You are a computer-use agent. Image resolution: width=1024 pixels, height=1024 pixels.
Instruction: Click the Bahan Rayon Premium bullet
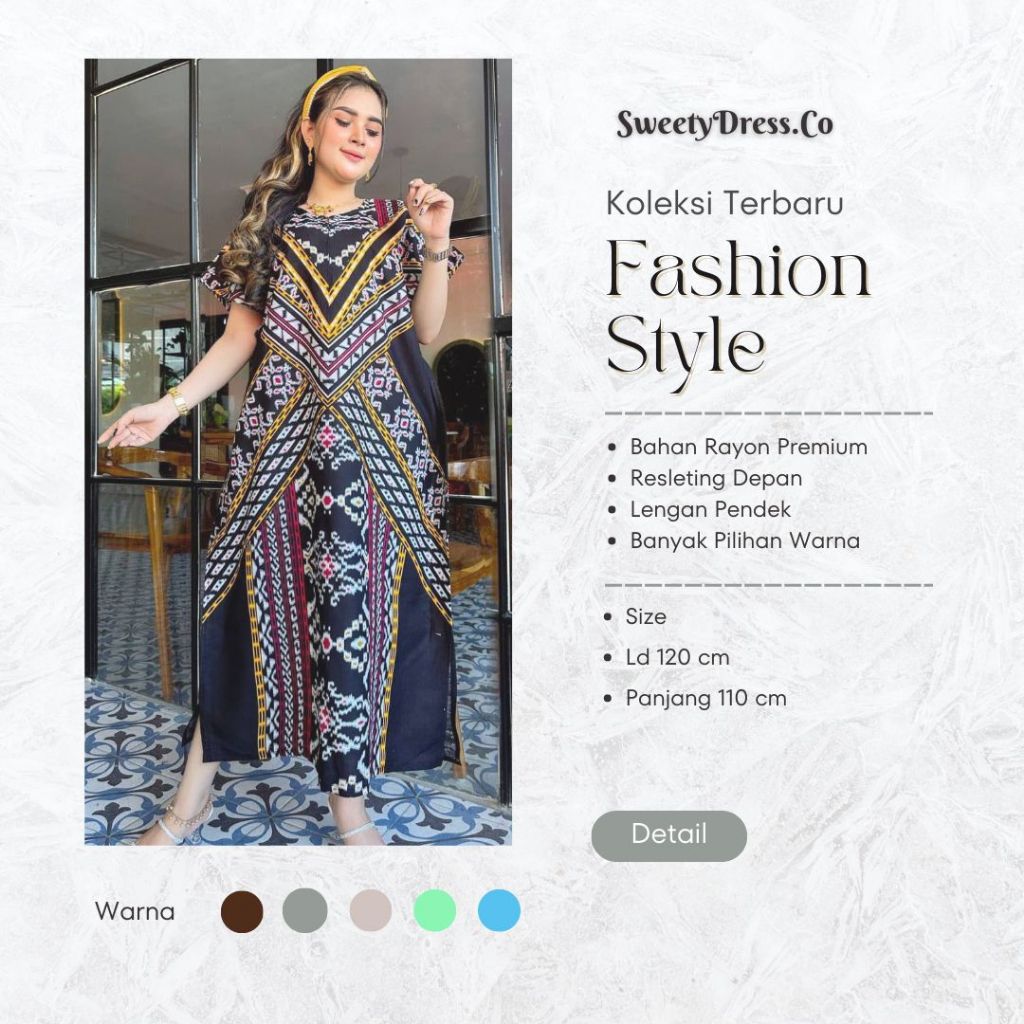click(x=748, y=447)
